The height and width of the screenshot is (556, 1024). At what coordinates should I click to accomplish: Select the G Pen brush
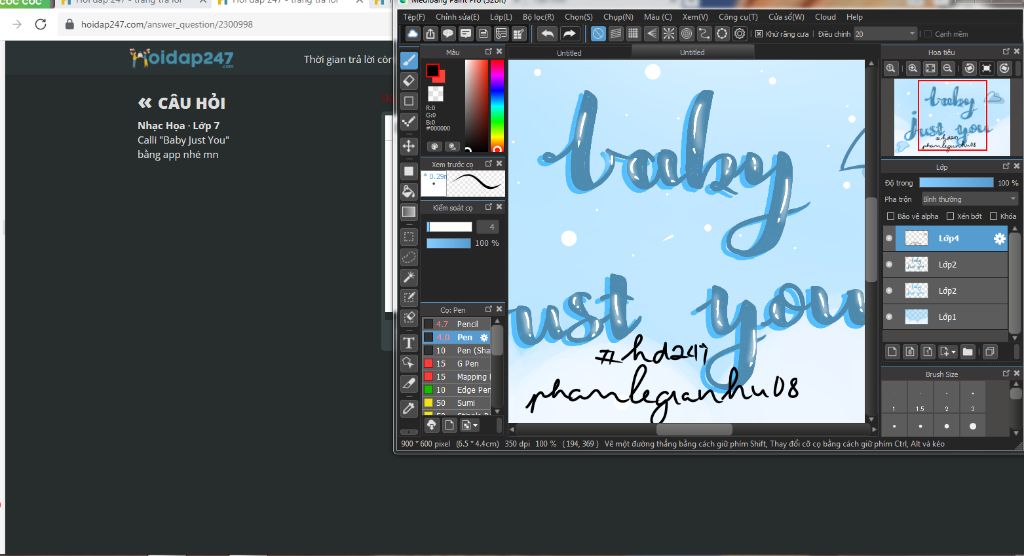tap(457, 364)
